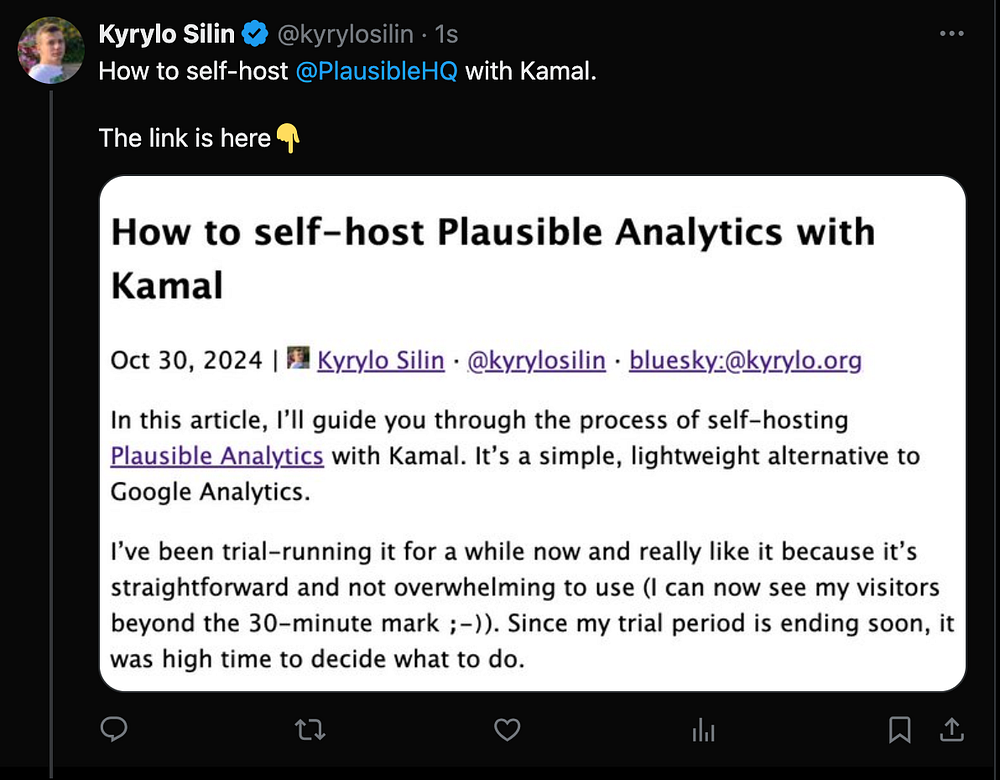Click the article title heading in the preview image

click(493, 258)
